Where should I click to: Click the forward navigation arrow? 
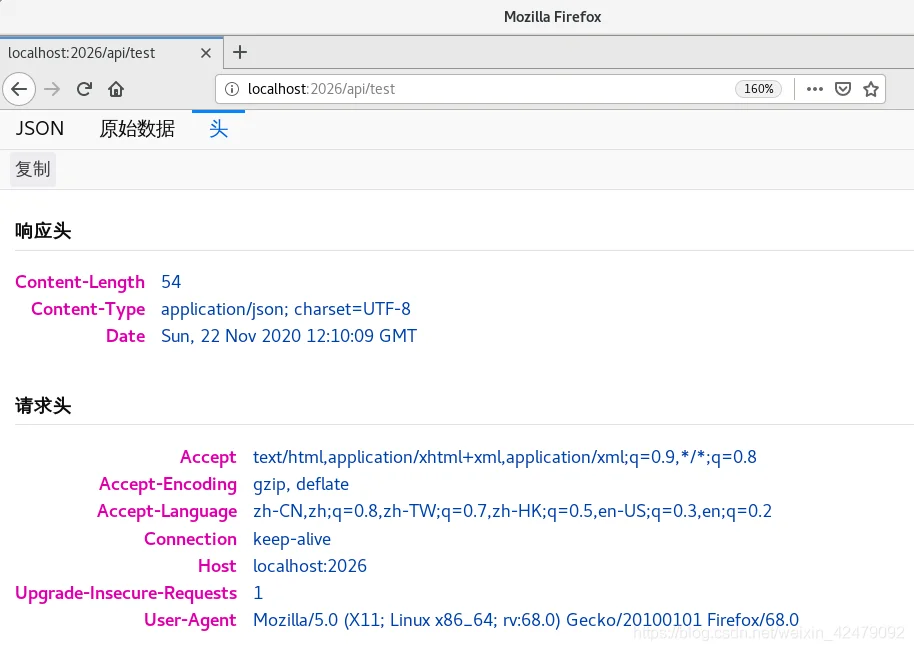click(x=52, y=89)
